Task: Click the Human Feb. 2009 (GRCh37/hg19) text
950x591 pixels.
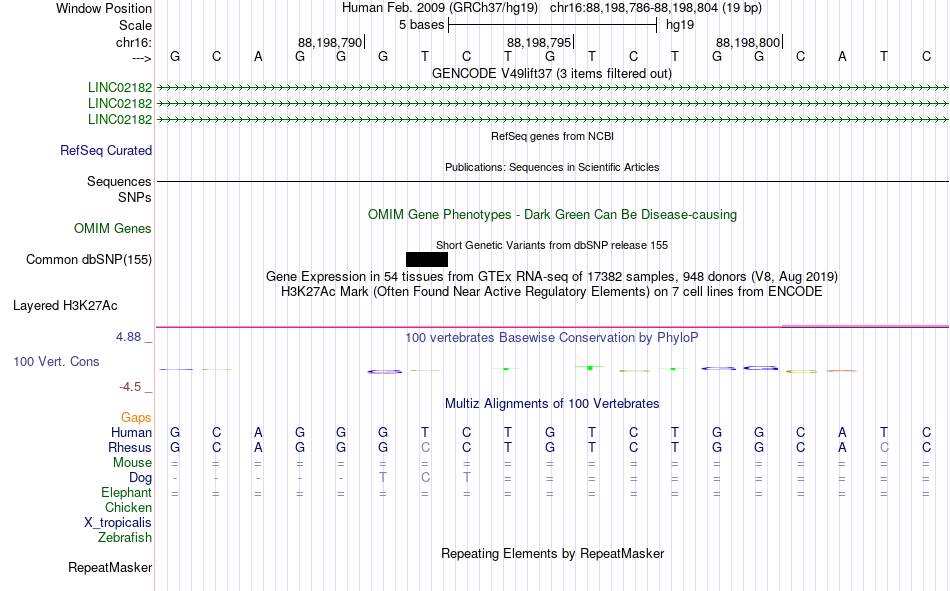Action: tap(440, 8)
